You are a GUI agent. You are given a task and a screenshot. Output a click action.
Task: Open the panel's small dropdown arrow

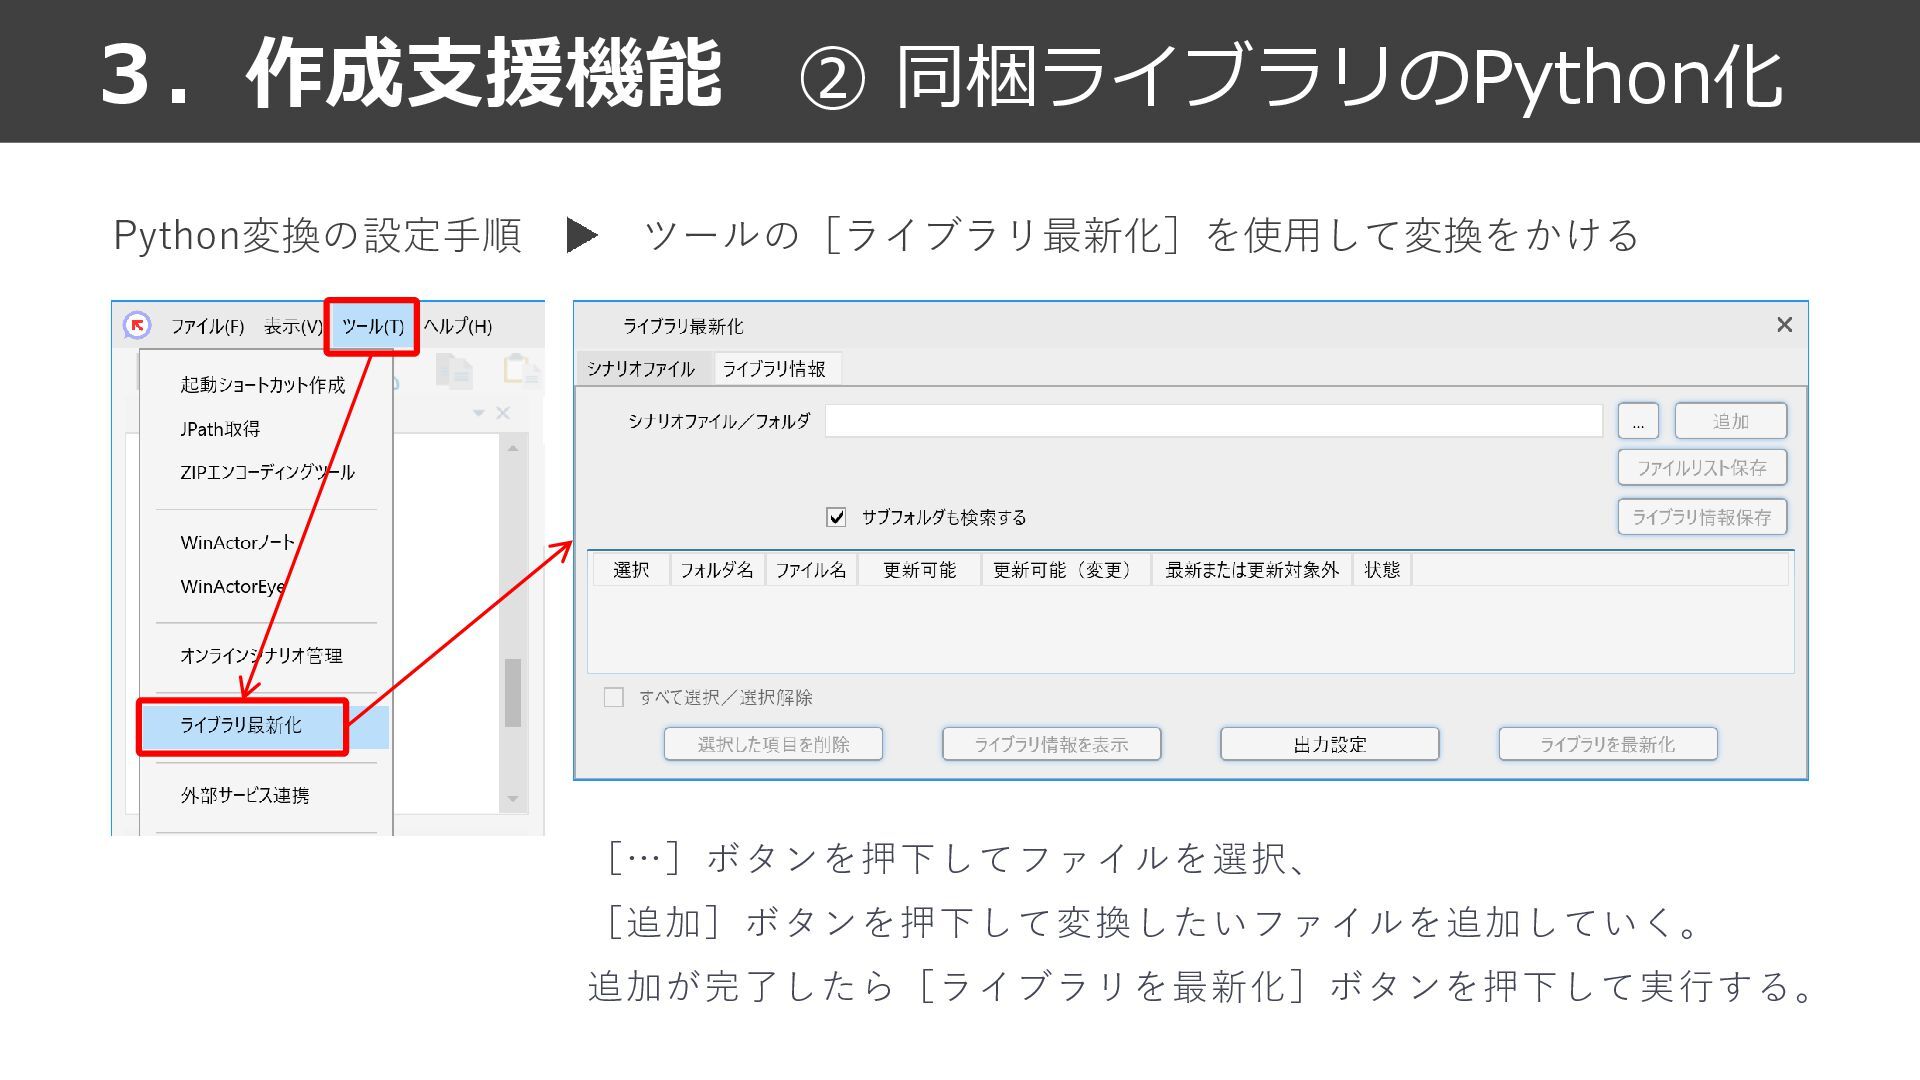pos(479,413)
